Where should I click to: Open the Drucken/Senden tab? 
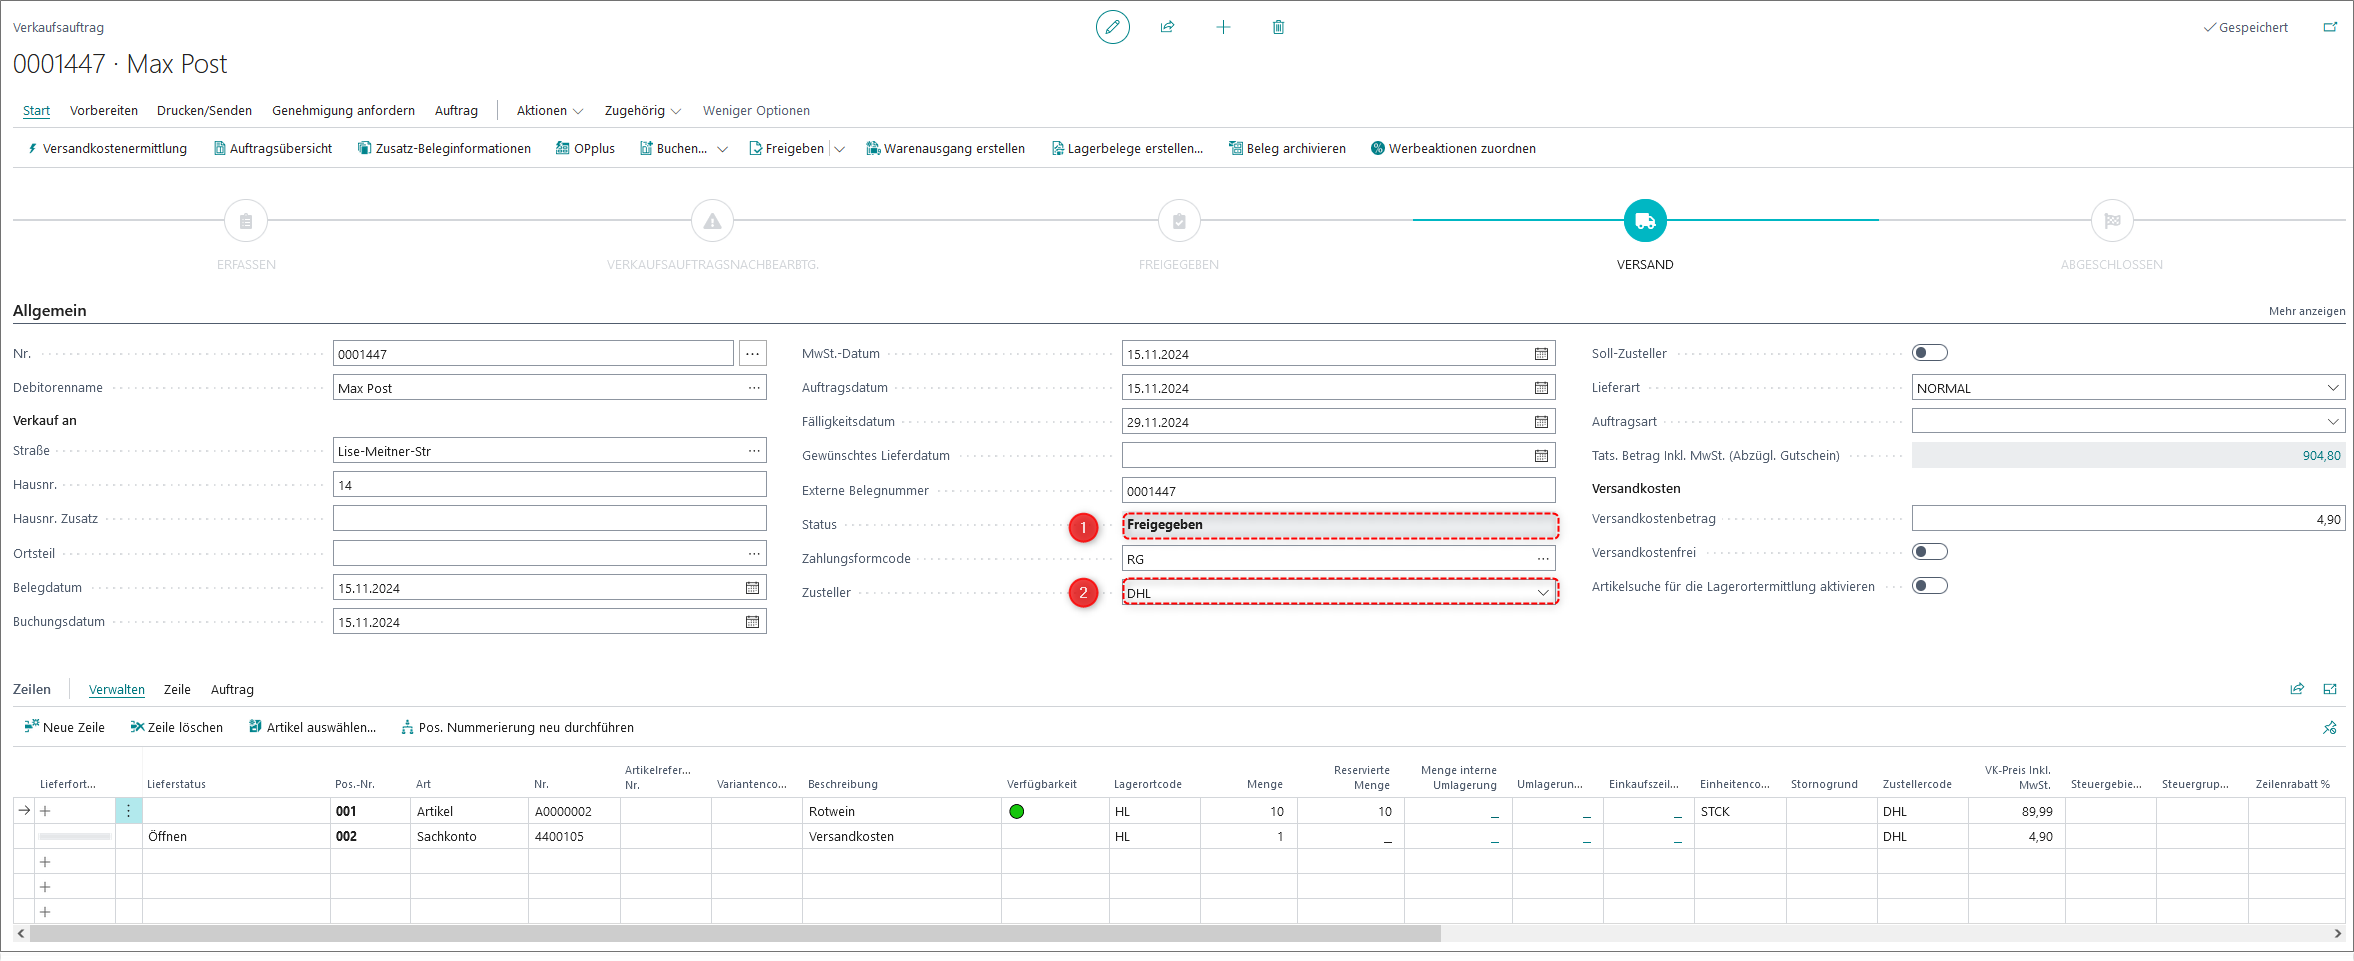coord(204,111)
